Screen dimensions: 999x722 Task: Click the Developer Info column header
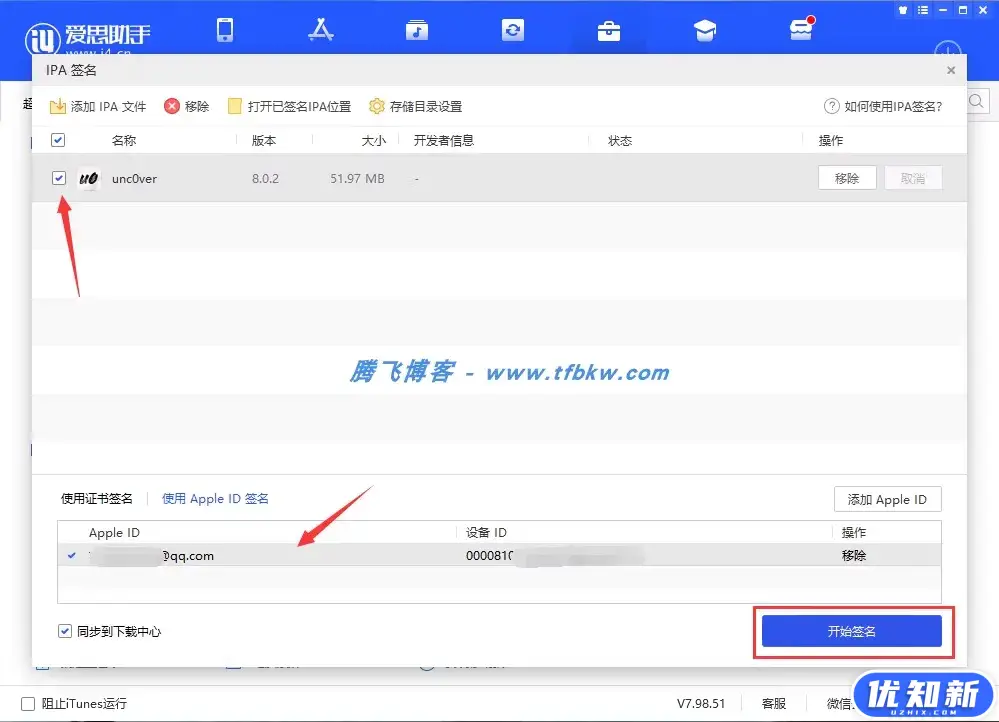click(x=443, y=140)
